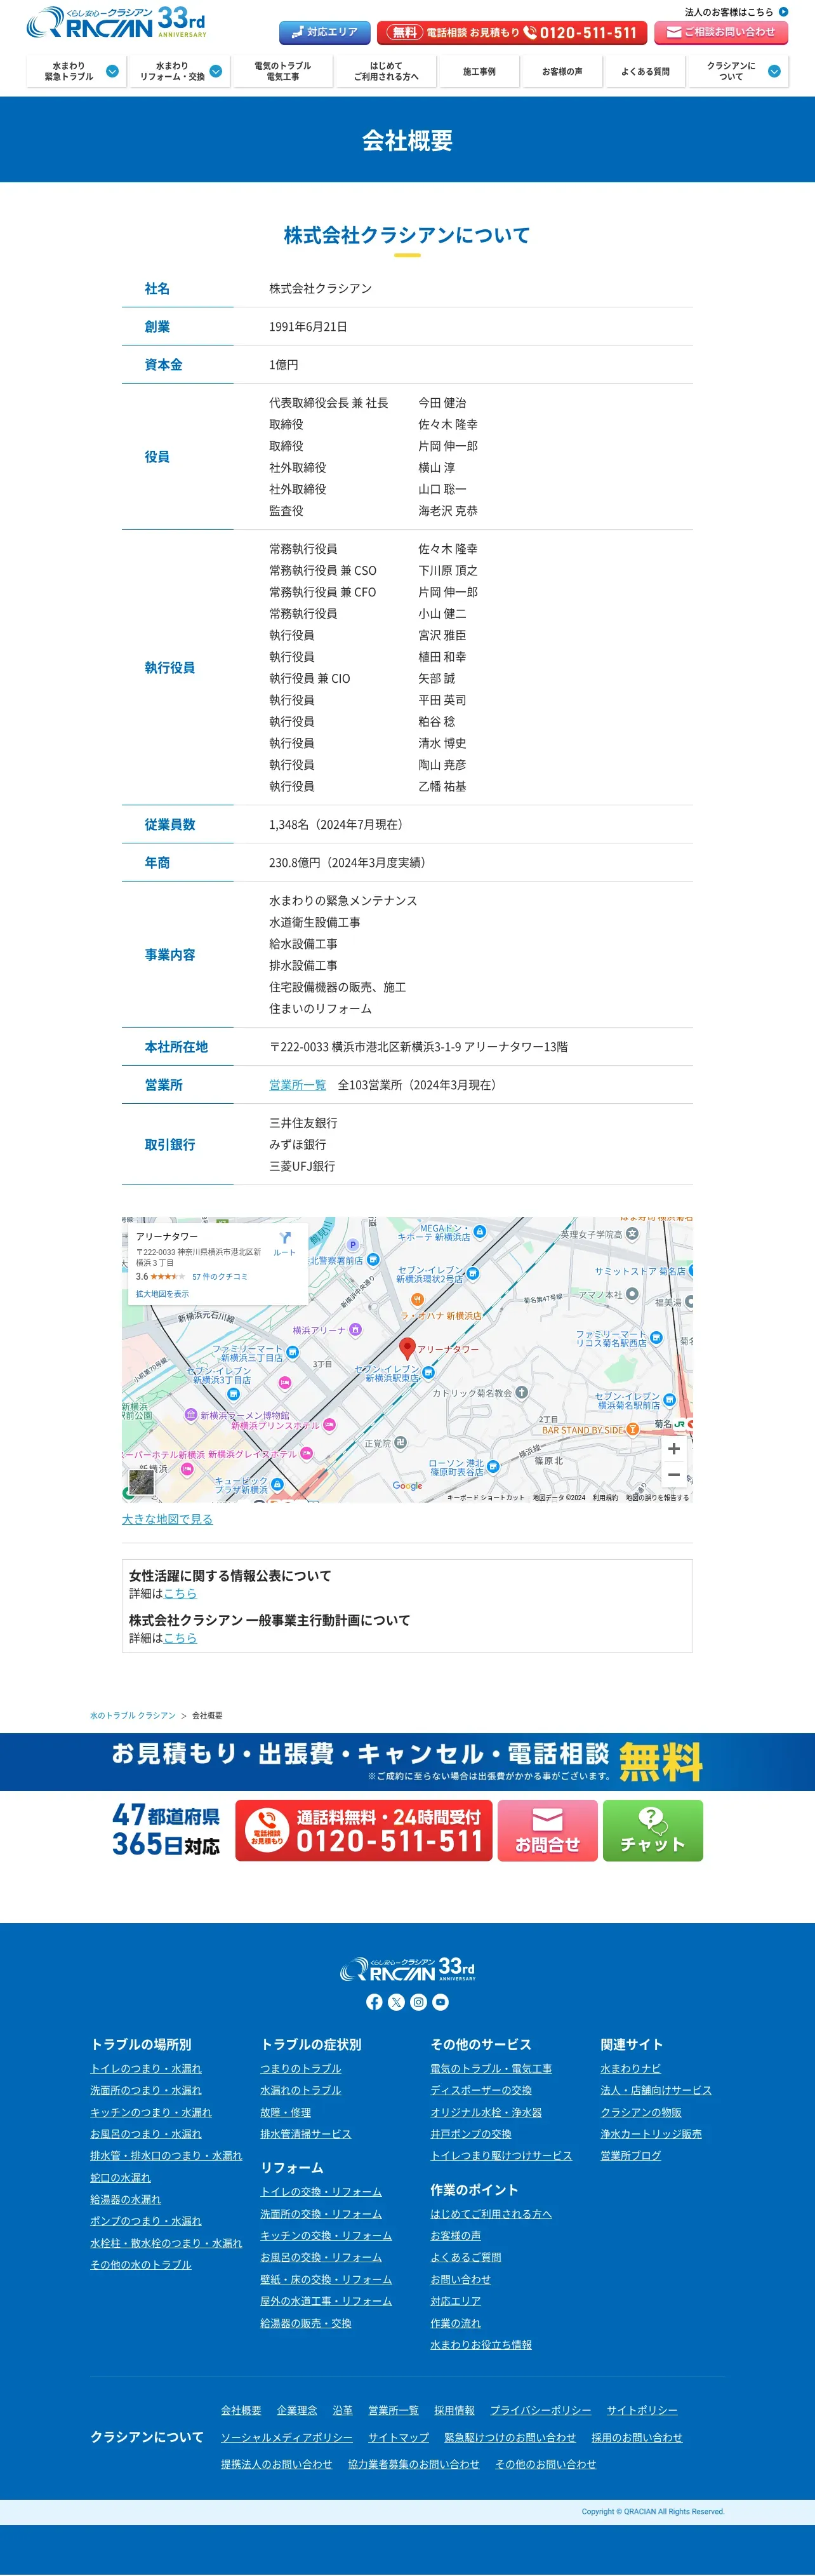Click the 本社所在地 address text
The image size is (815, 2576).
[x=418, y=1046]
